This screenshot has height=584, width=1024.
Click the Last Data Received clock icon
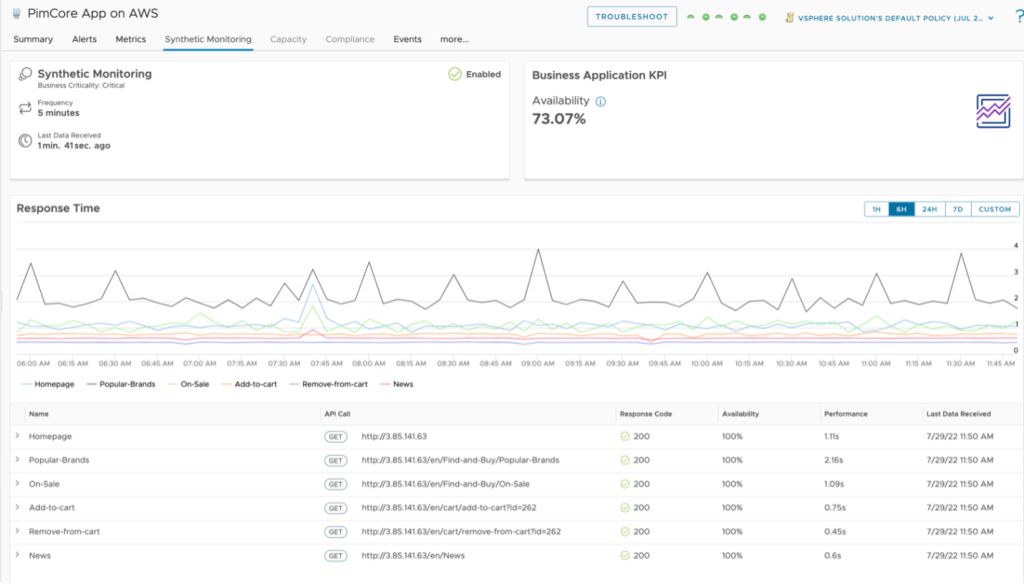tap(25, 141)
